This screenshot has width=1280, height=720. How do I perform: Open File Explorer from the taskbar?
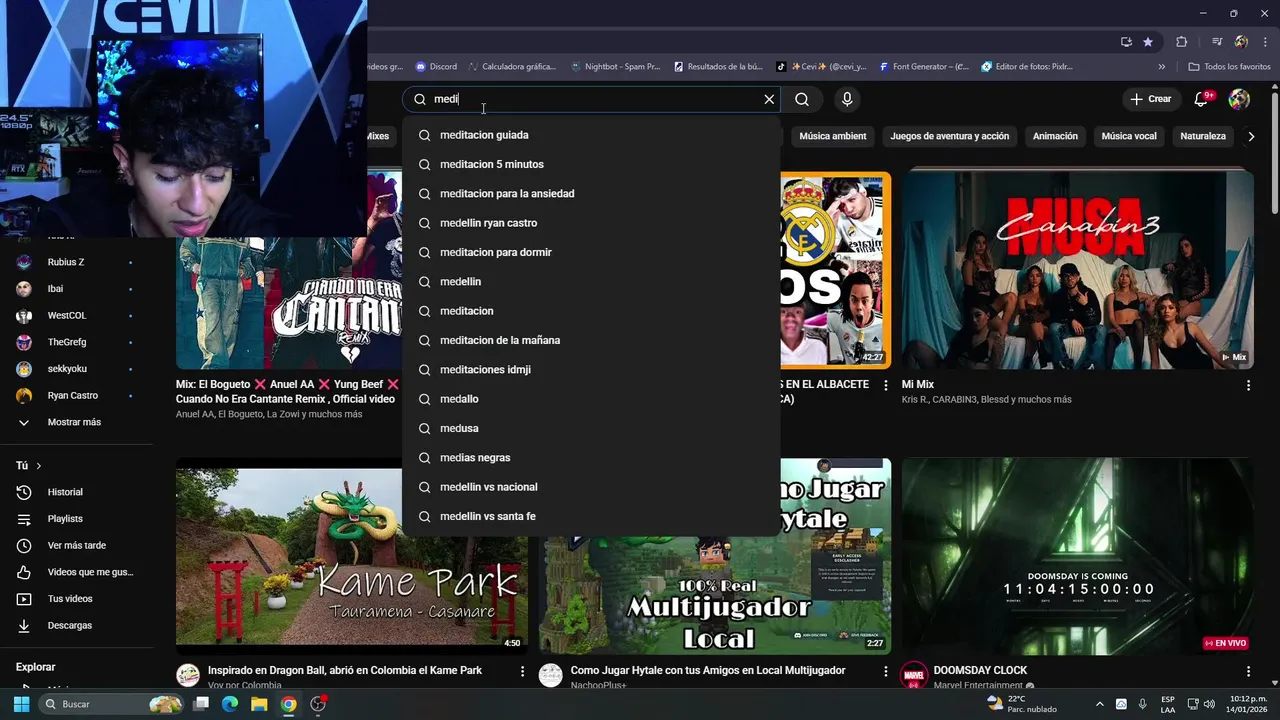point(259,704)
